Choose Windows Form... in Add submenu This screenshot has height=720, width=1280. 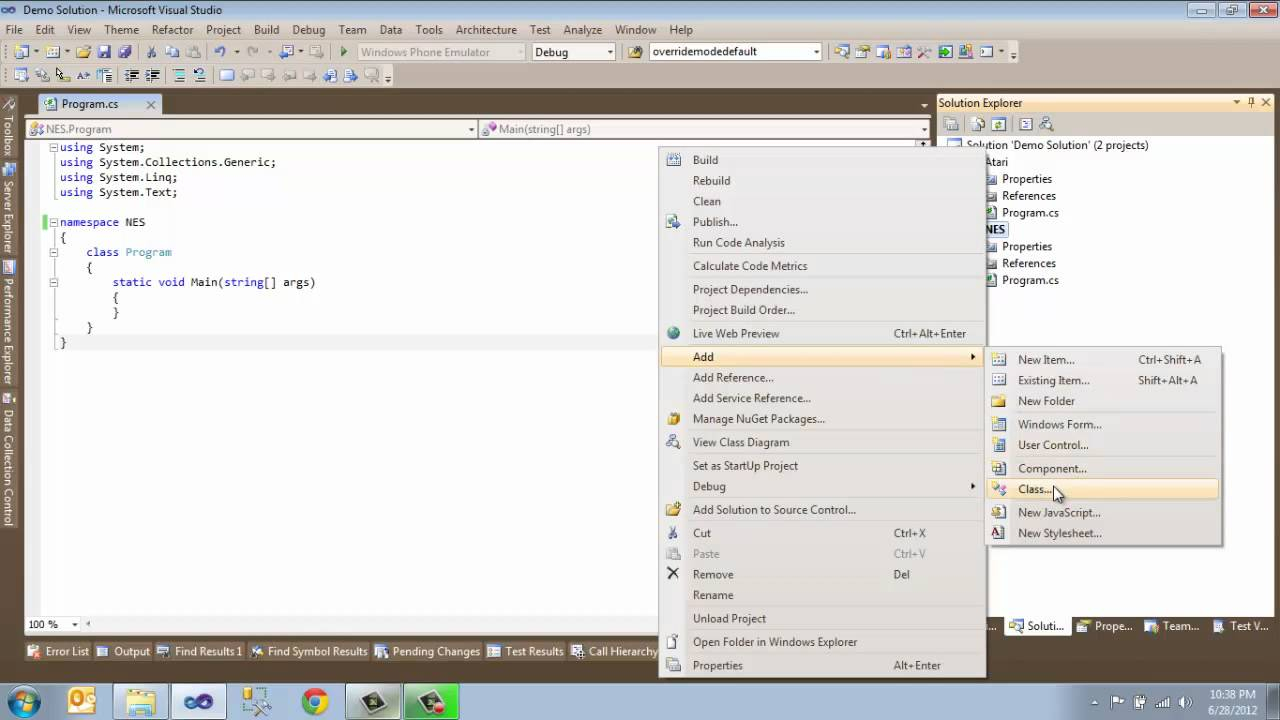coord(1104,424)
